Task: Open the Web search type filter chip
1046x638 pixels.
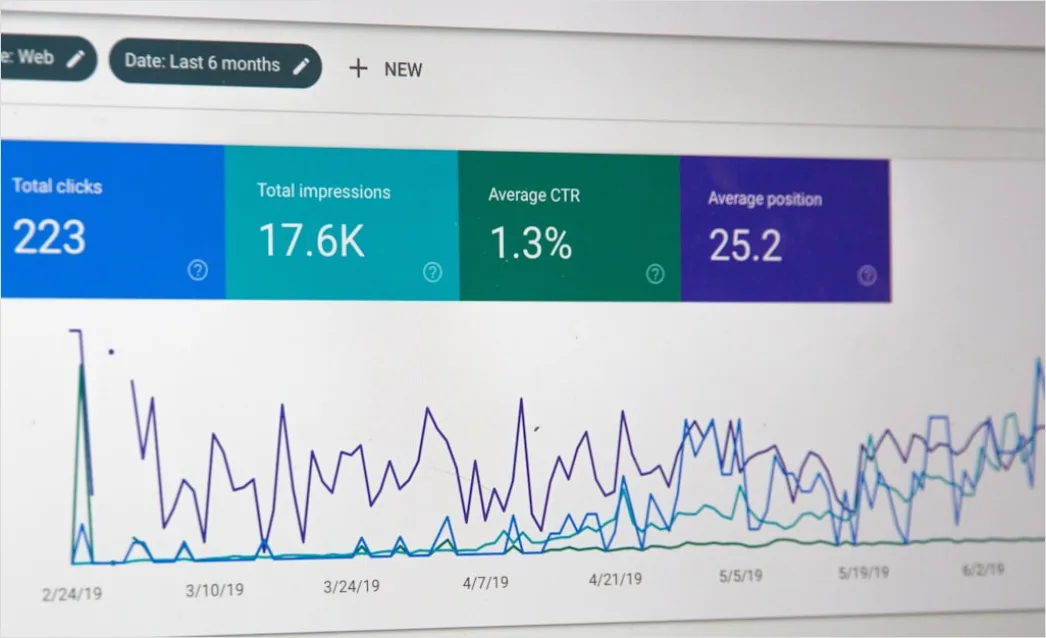Action: point(48,58)
